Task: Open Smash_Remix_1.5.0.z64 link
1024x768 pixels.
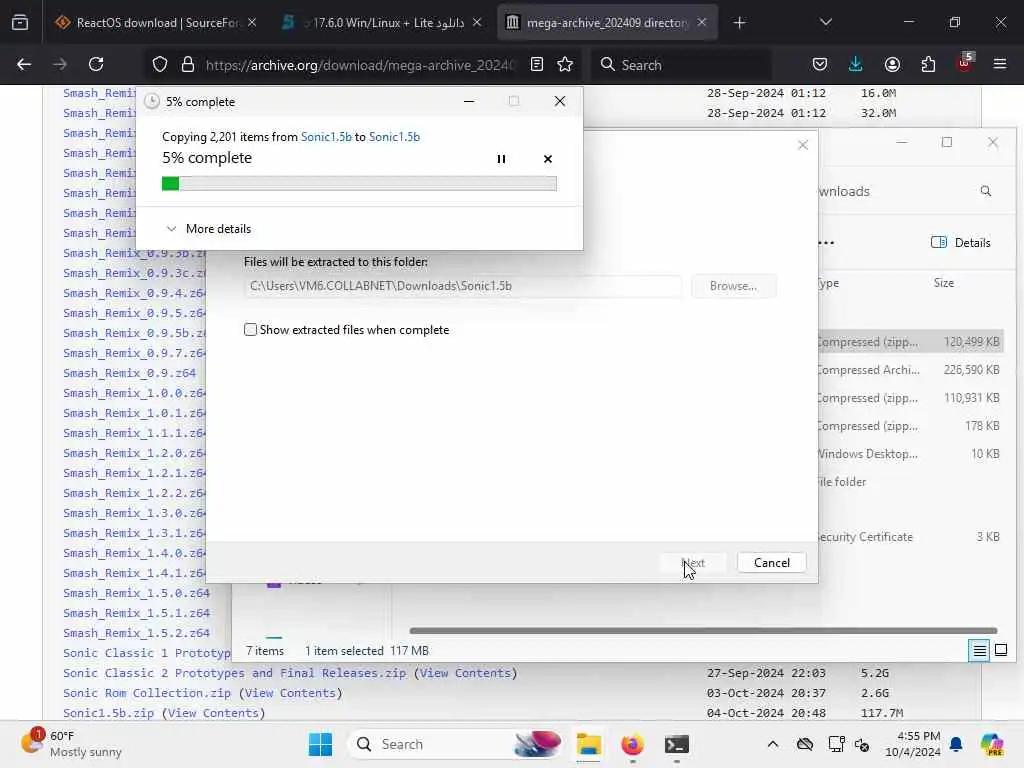Action: (136, 593)
